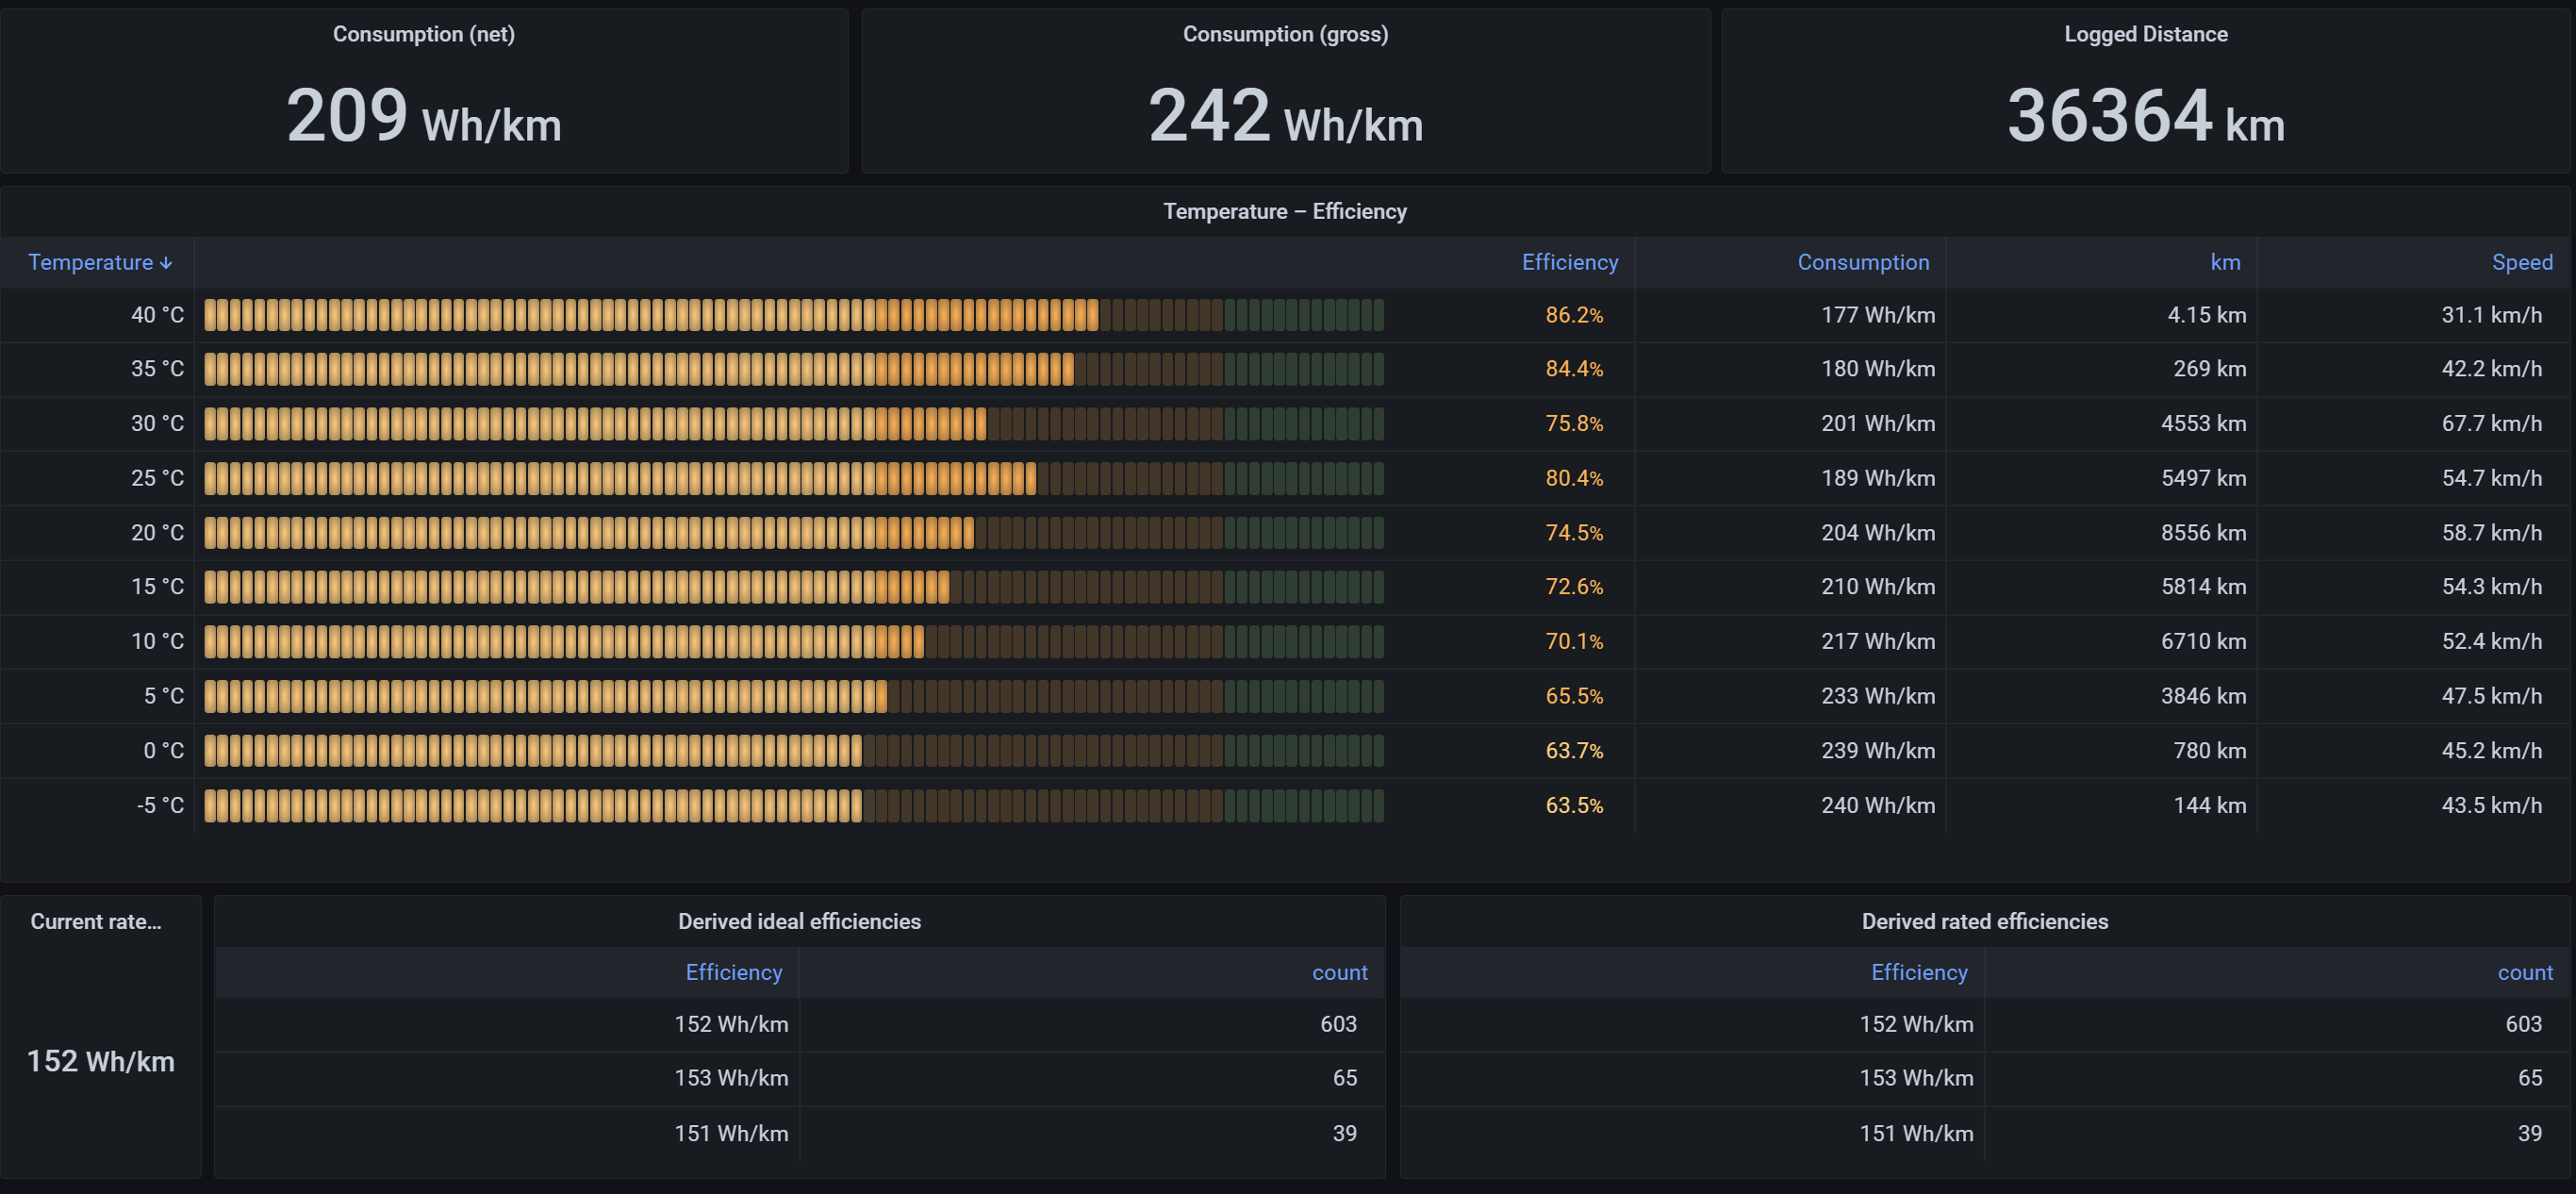Click the 8556 km cell in 20 °C row
The width and height of the screenshot is (2576, 1194).
click(x=2203, y=532)
